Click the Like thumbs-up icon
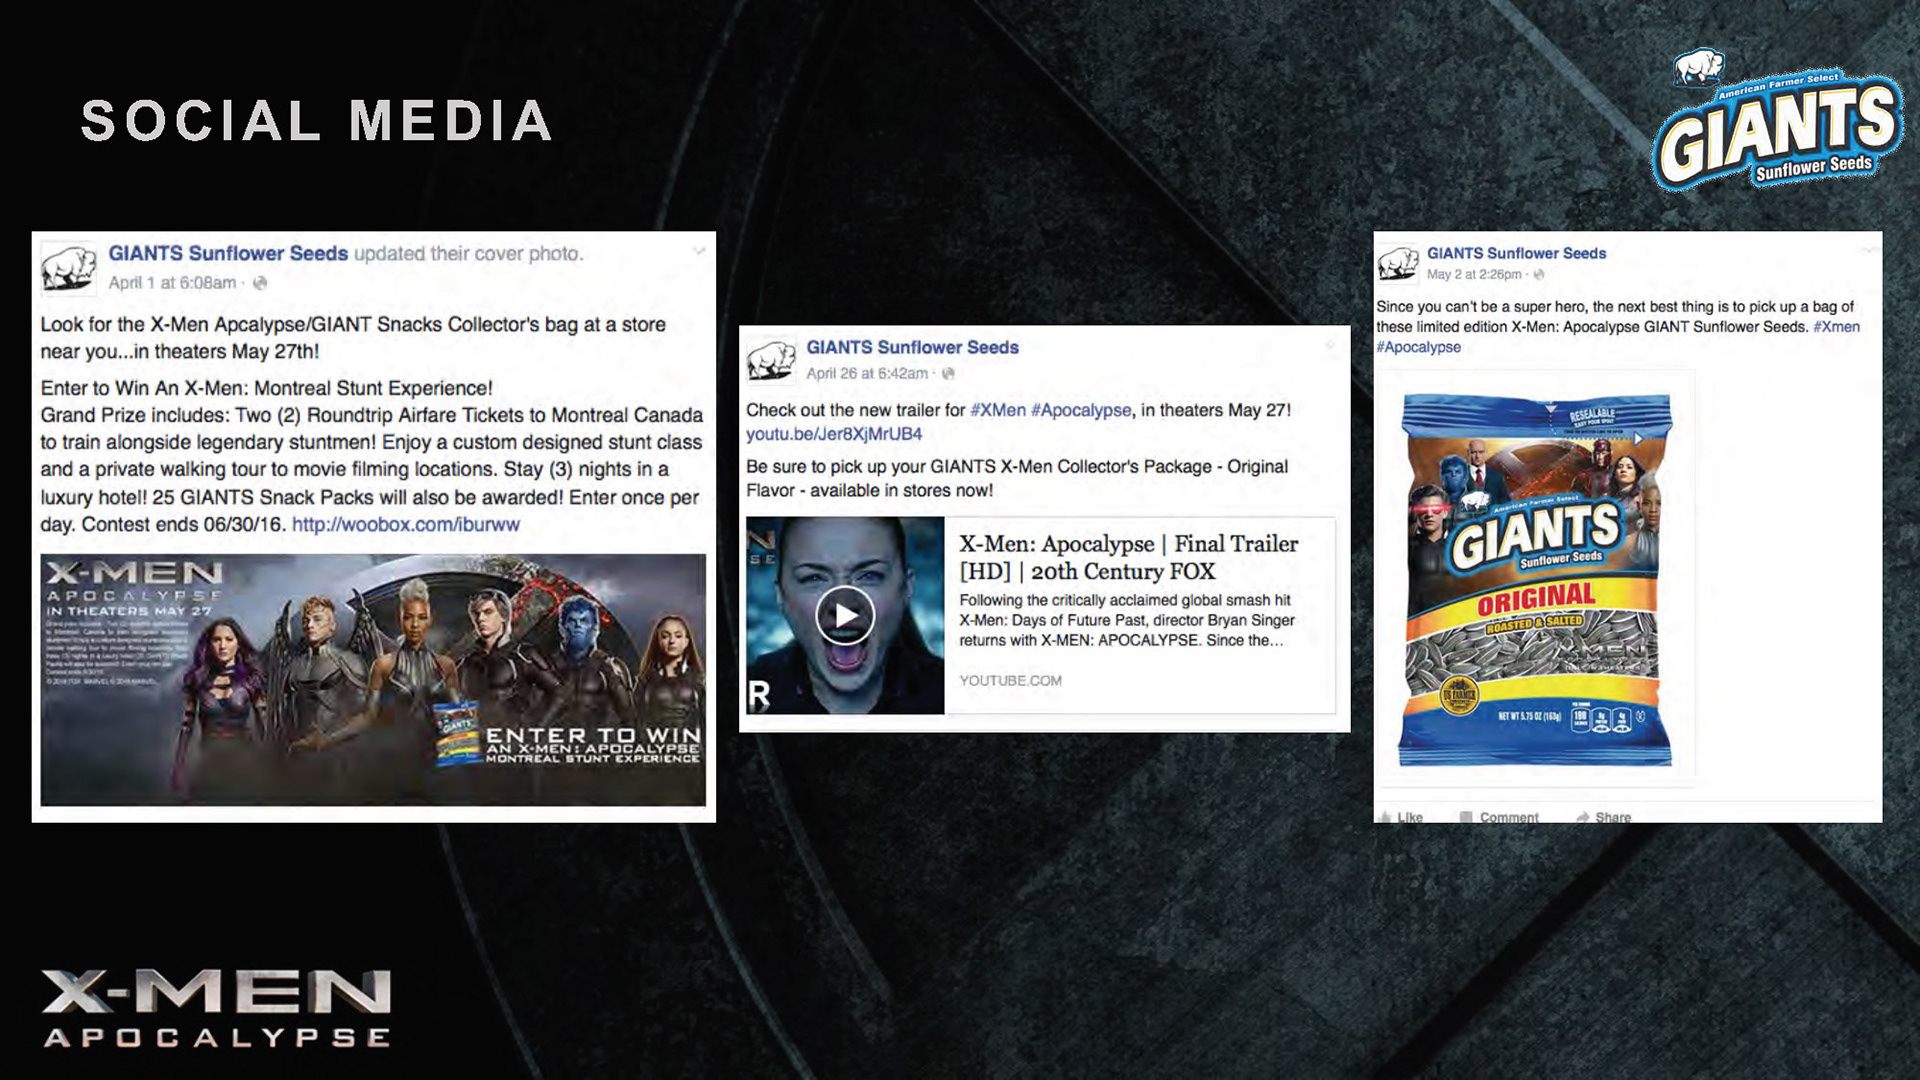Viewport: 1920px width, 1080px height. coord(1385,818)
